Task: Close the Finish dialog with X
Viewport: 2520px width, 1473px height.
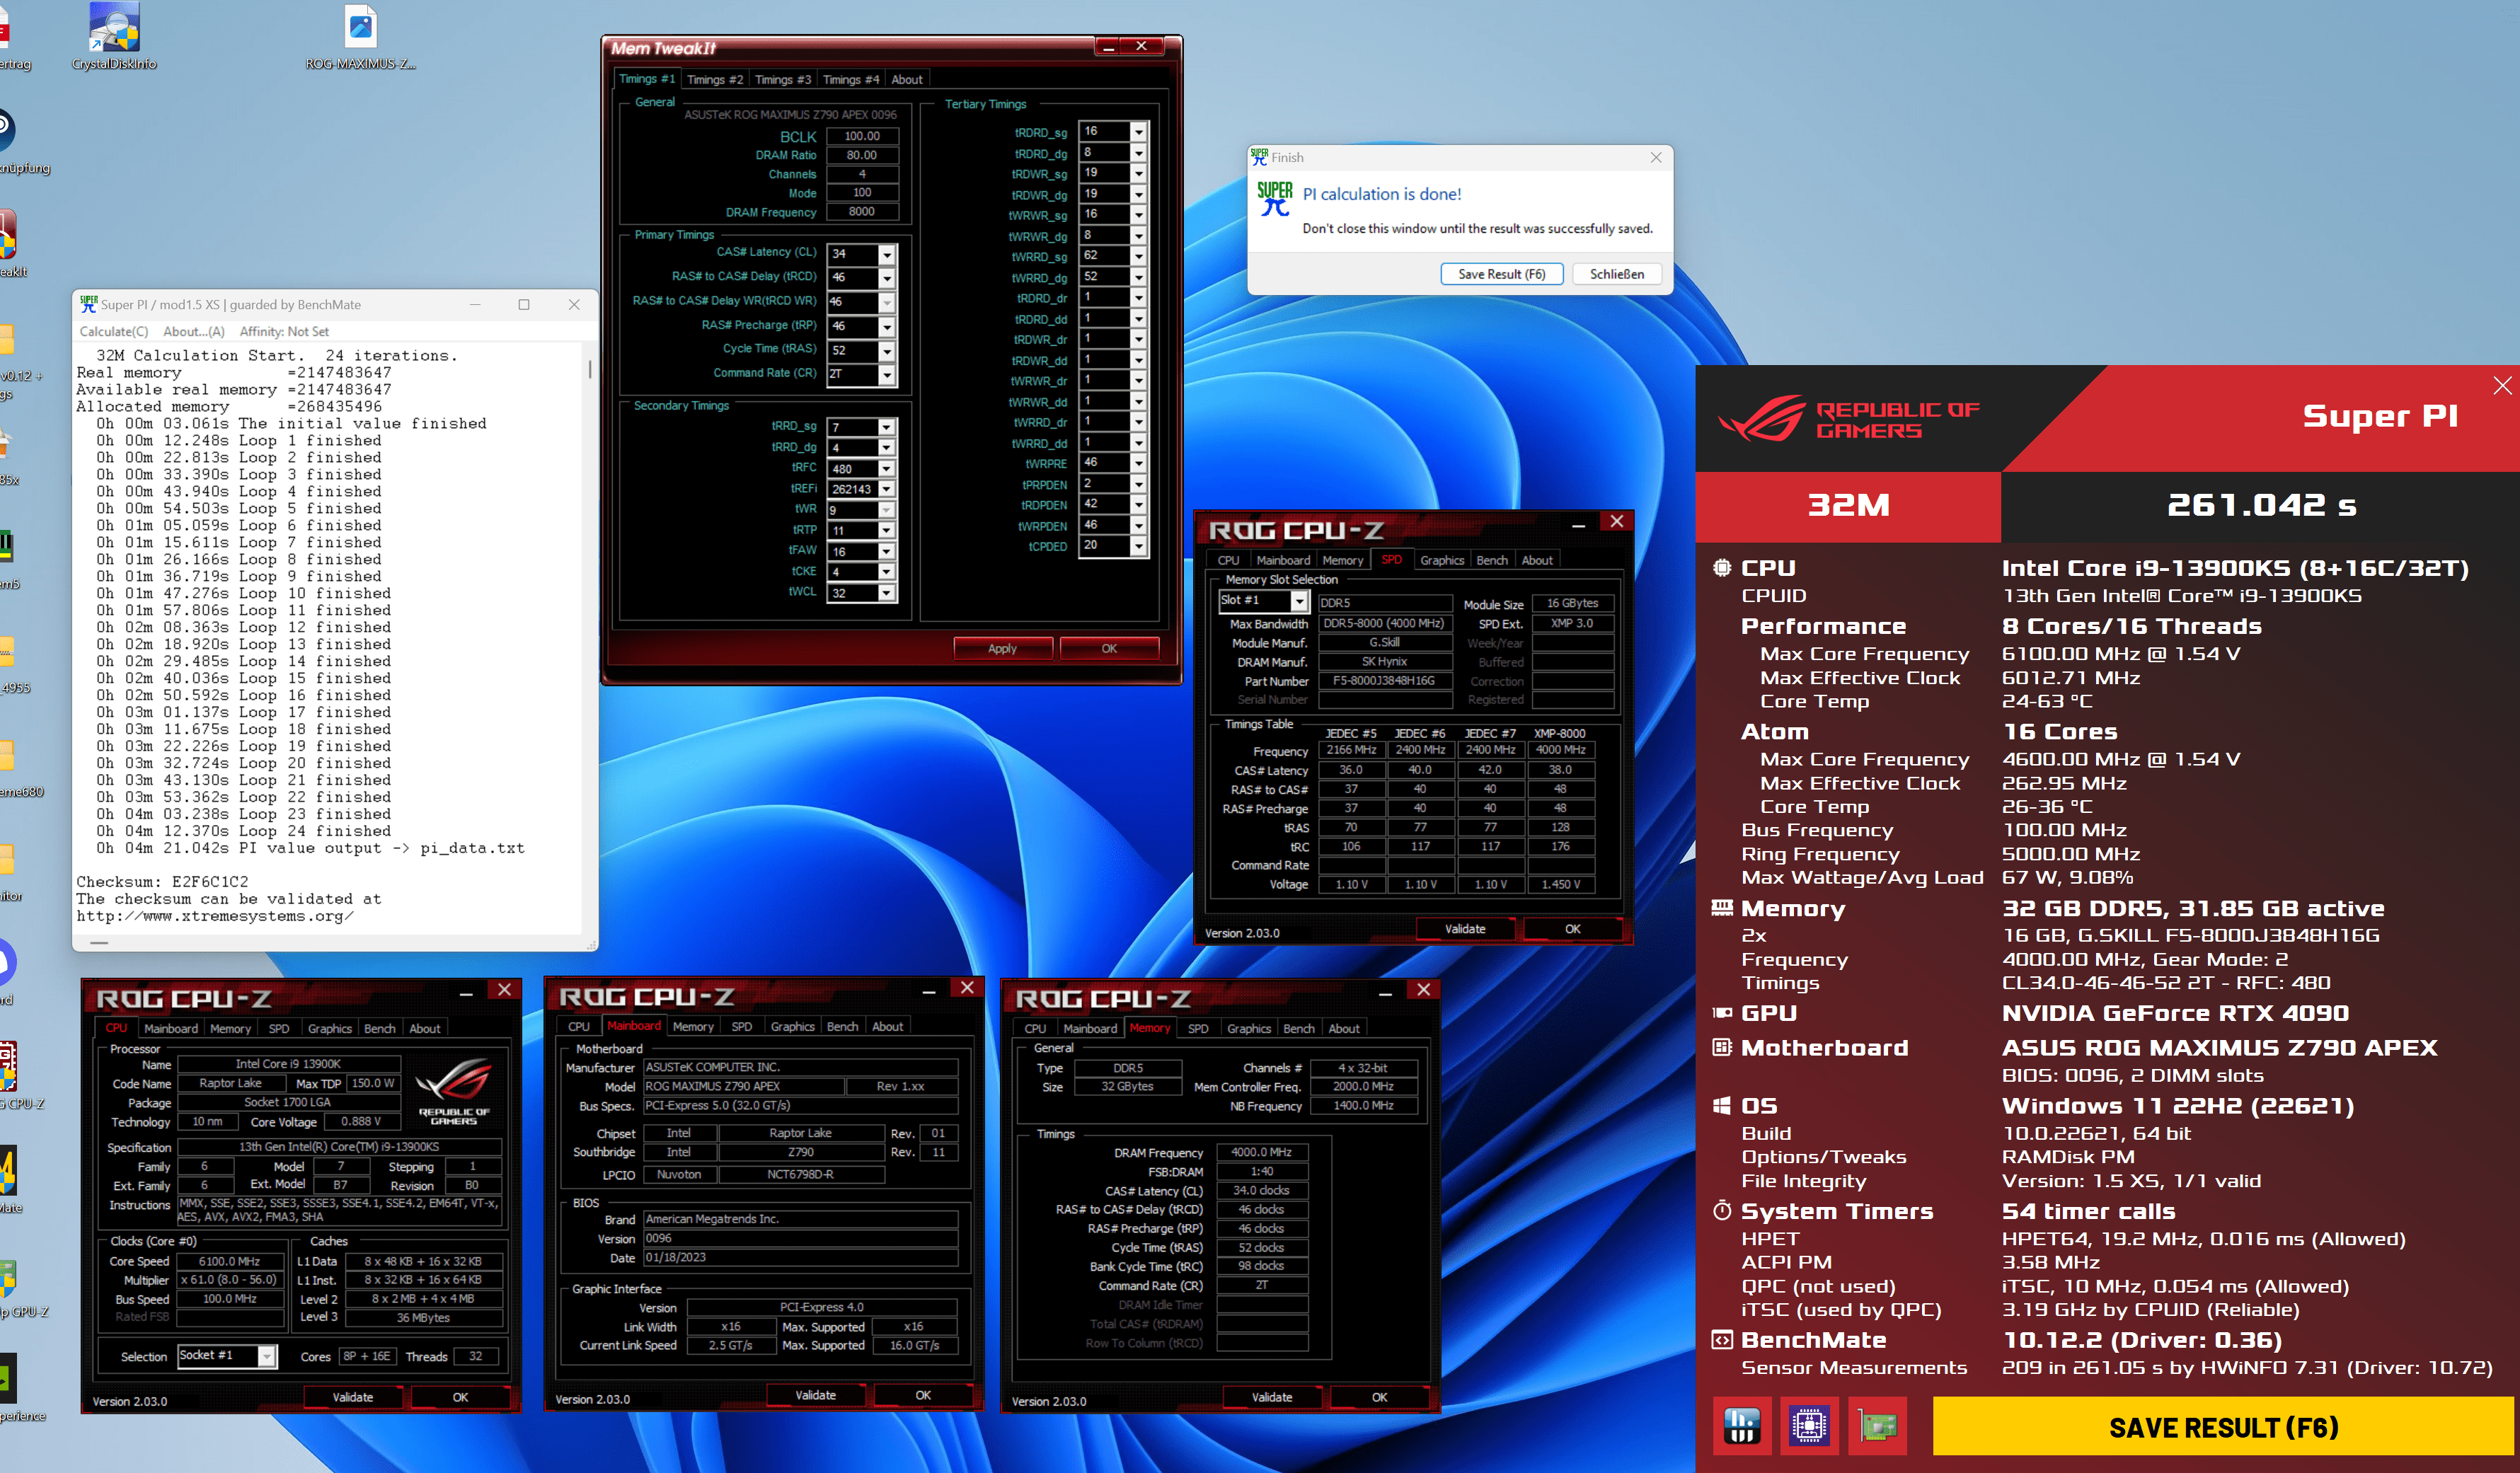Action: (1656, 157)
